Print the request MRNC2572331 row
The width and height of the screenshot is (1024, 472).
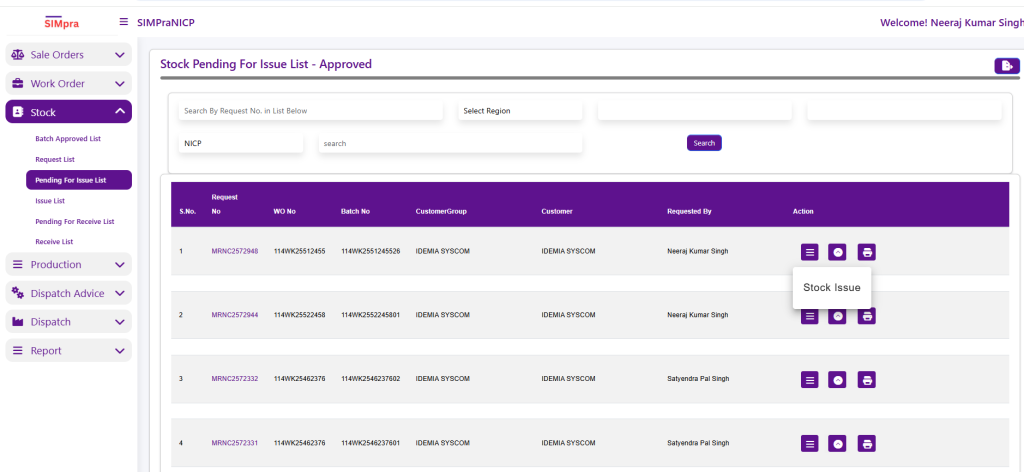(867, 443)
